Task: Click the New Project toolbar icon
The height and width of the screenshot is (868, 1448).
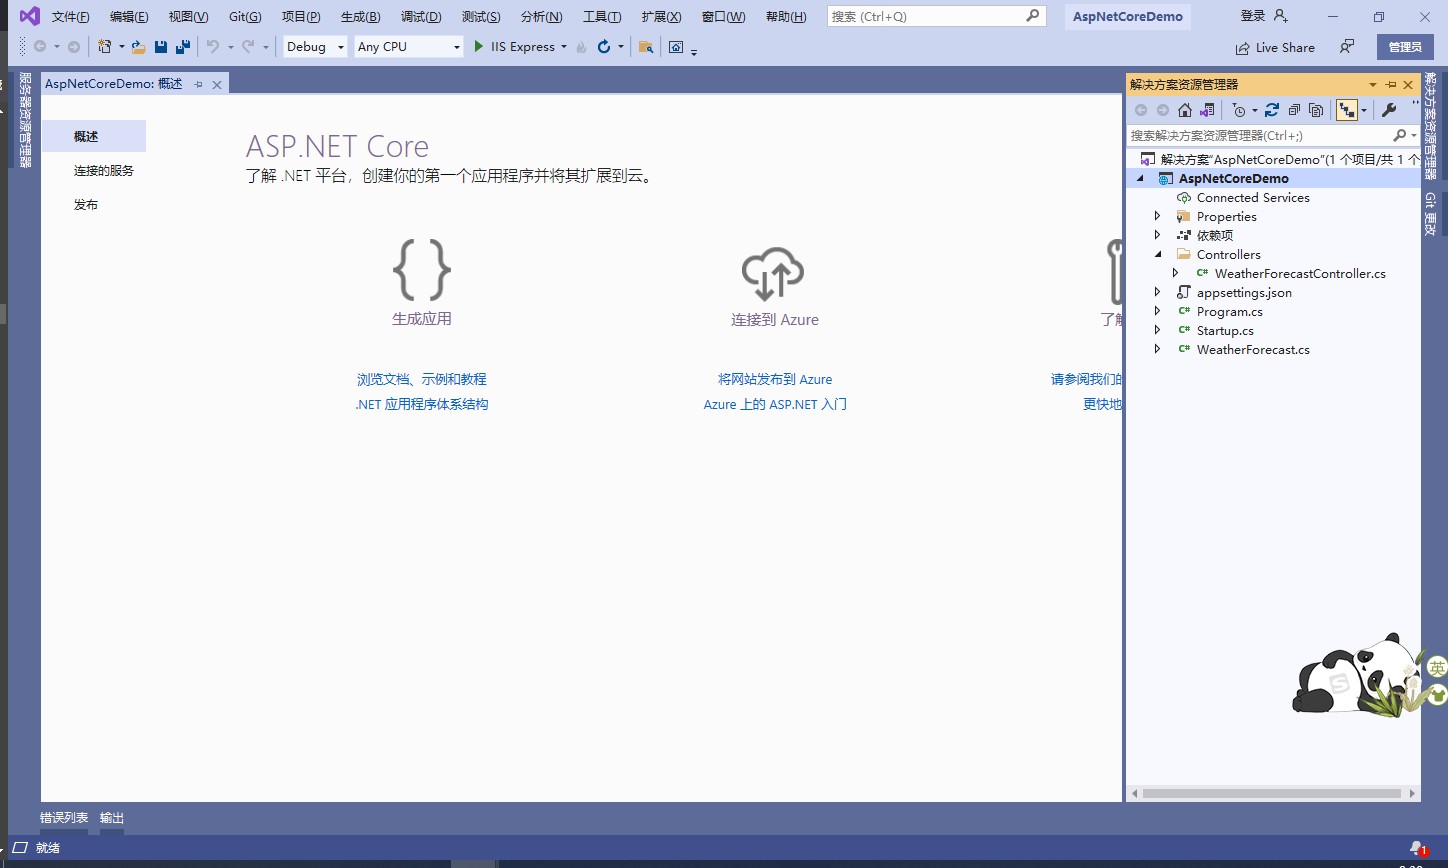Action: (x=104, y=47)
